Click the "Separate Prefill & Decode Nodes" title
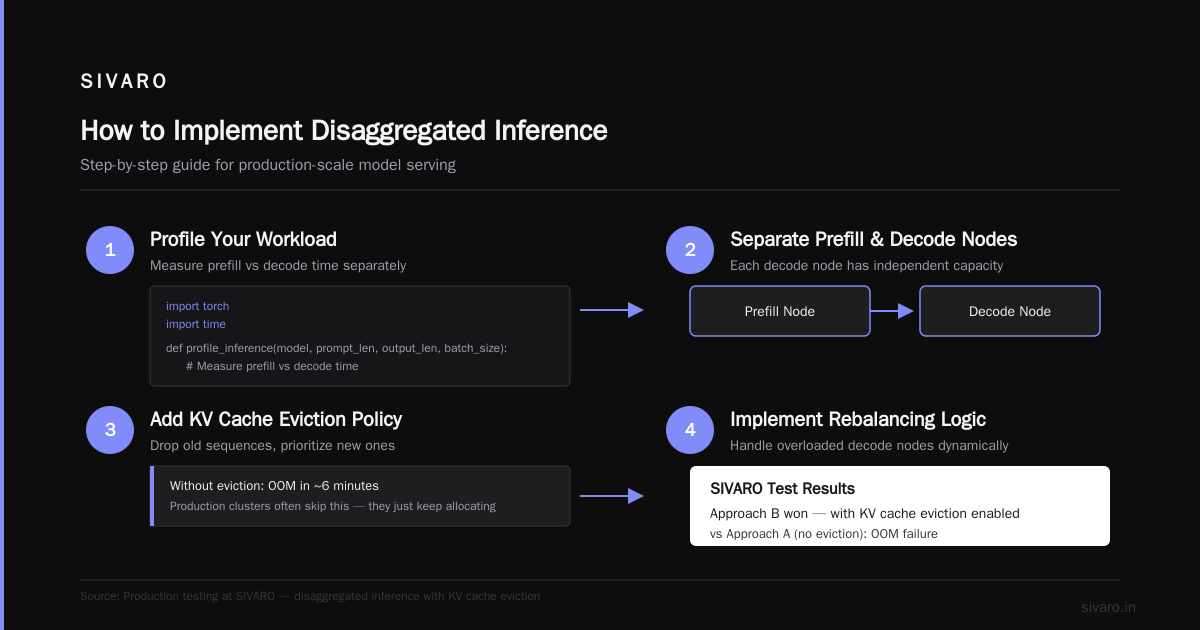The width and height of the screenshot is (1200, 630). 874,239
